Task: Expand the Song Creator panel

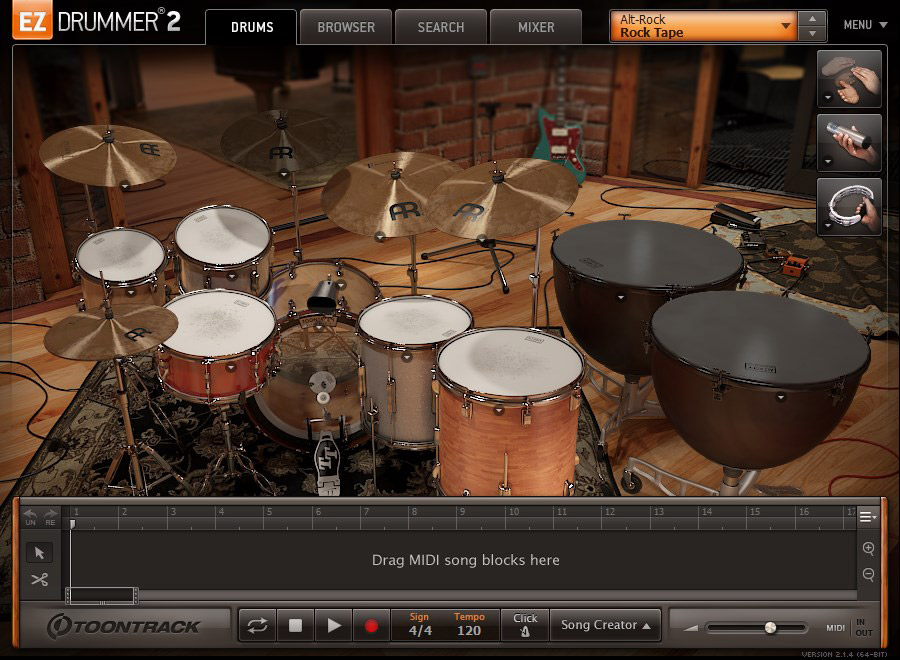Action: tap(605, 625)
